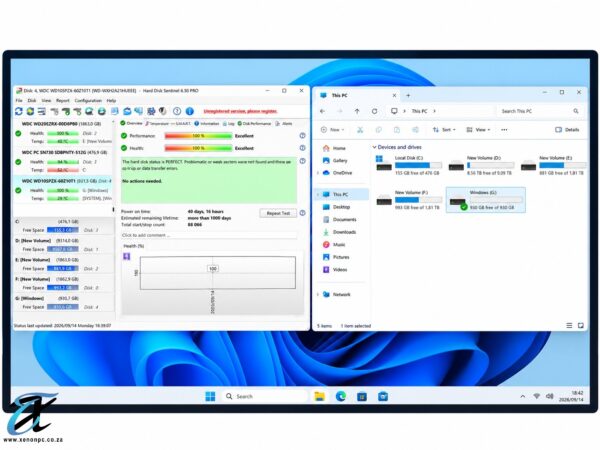This screenshot has width=600, height=450.
Task: Select New Volume (F:) drive in Explorer
Action: click(x=408, y=200)
